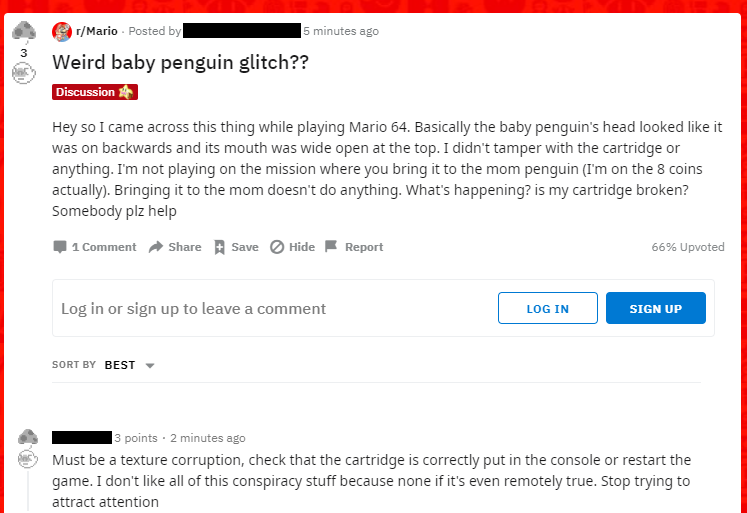This screenshot has height=513, width=747.
Task: Upvote the penguin glitch post
Action: [x=23, y=31]
